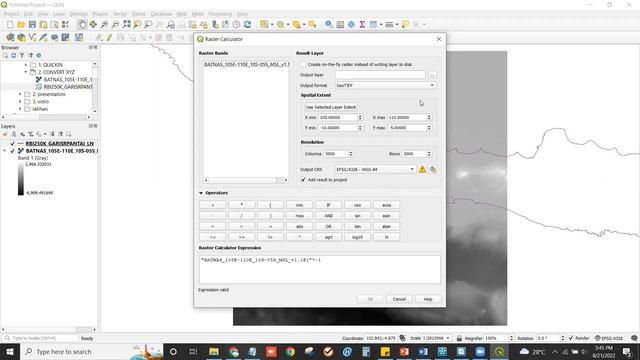
Task: Select BATNAS band in Raster Bands list
Action: click(x=247, y=64)
